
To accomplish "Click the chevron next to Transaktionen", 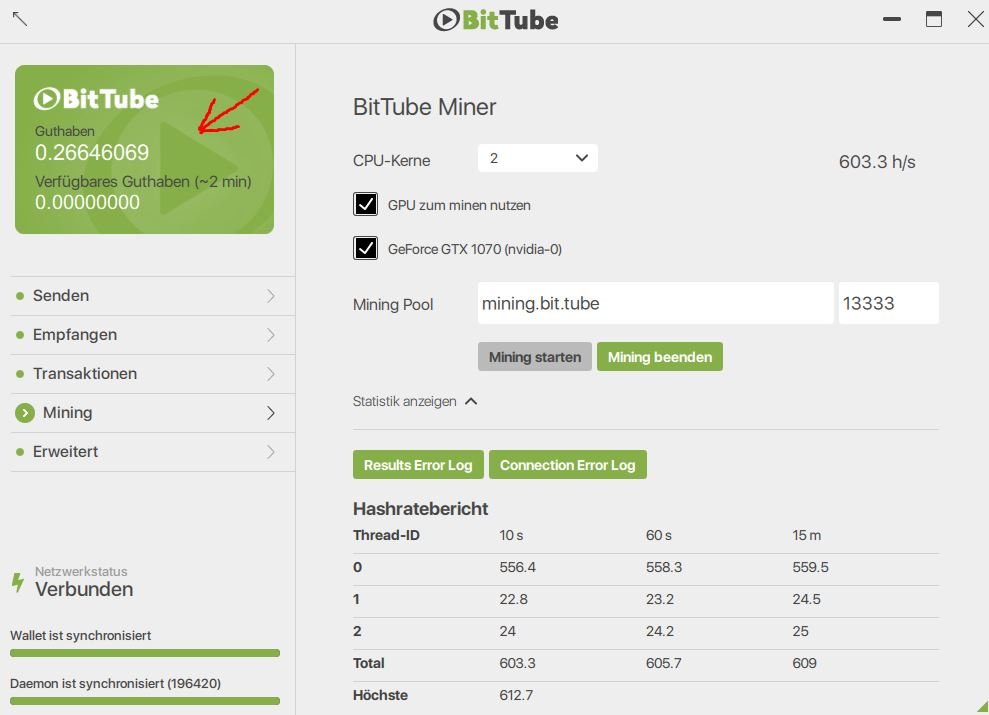I will click(271, 374).
